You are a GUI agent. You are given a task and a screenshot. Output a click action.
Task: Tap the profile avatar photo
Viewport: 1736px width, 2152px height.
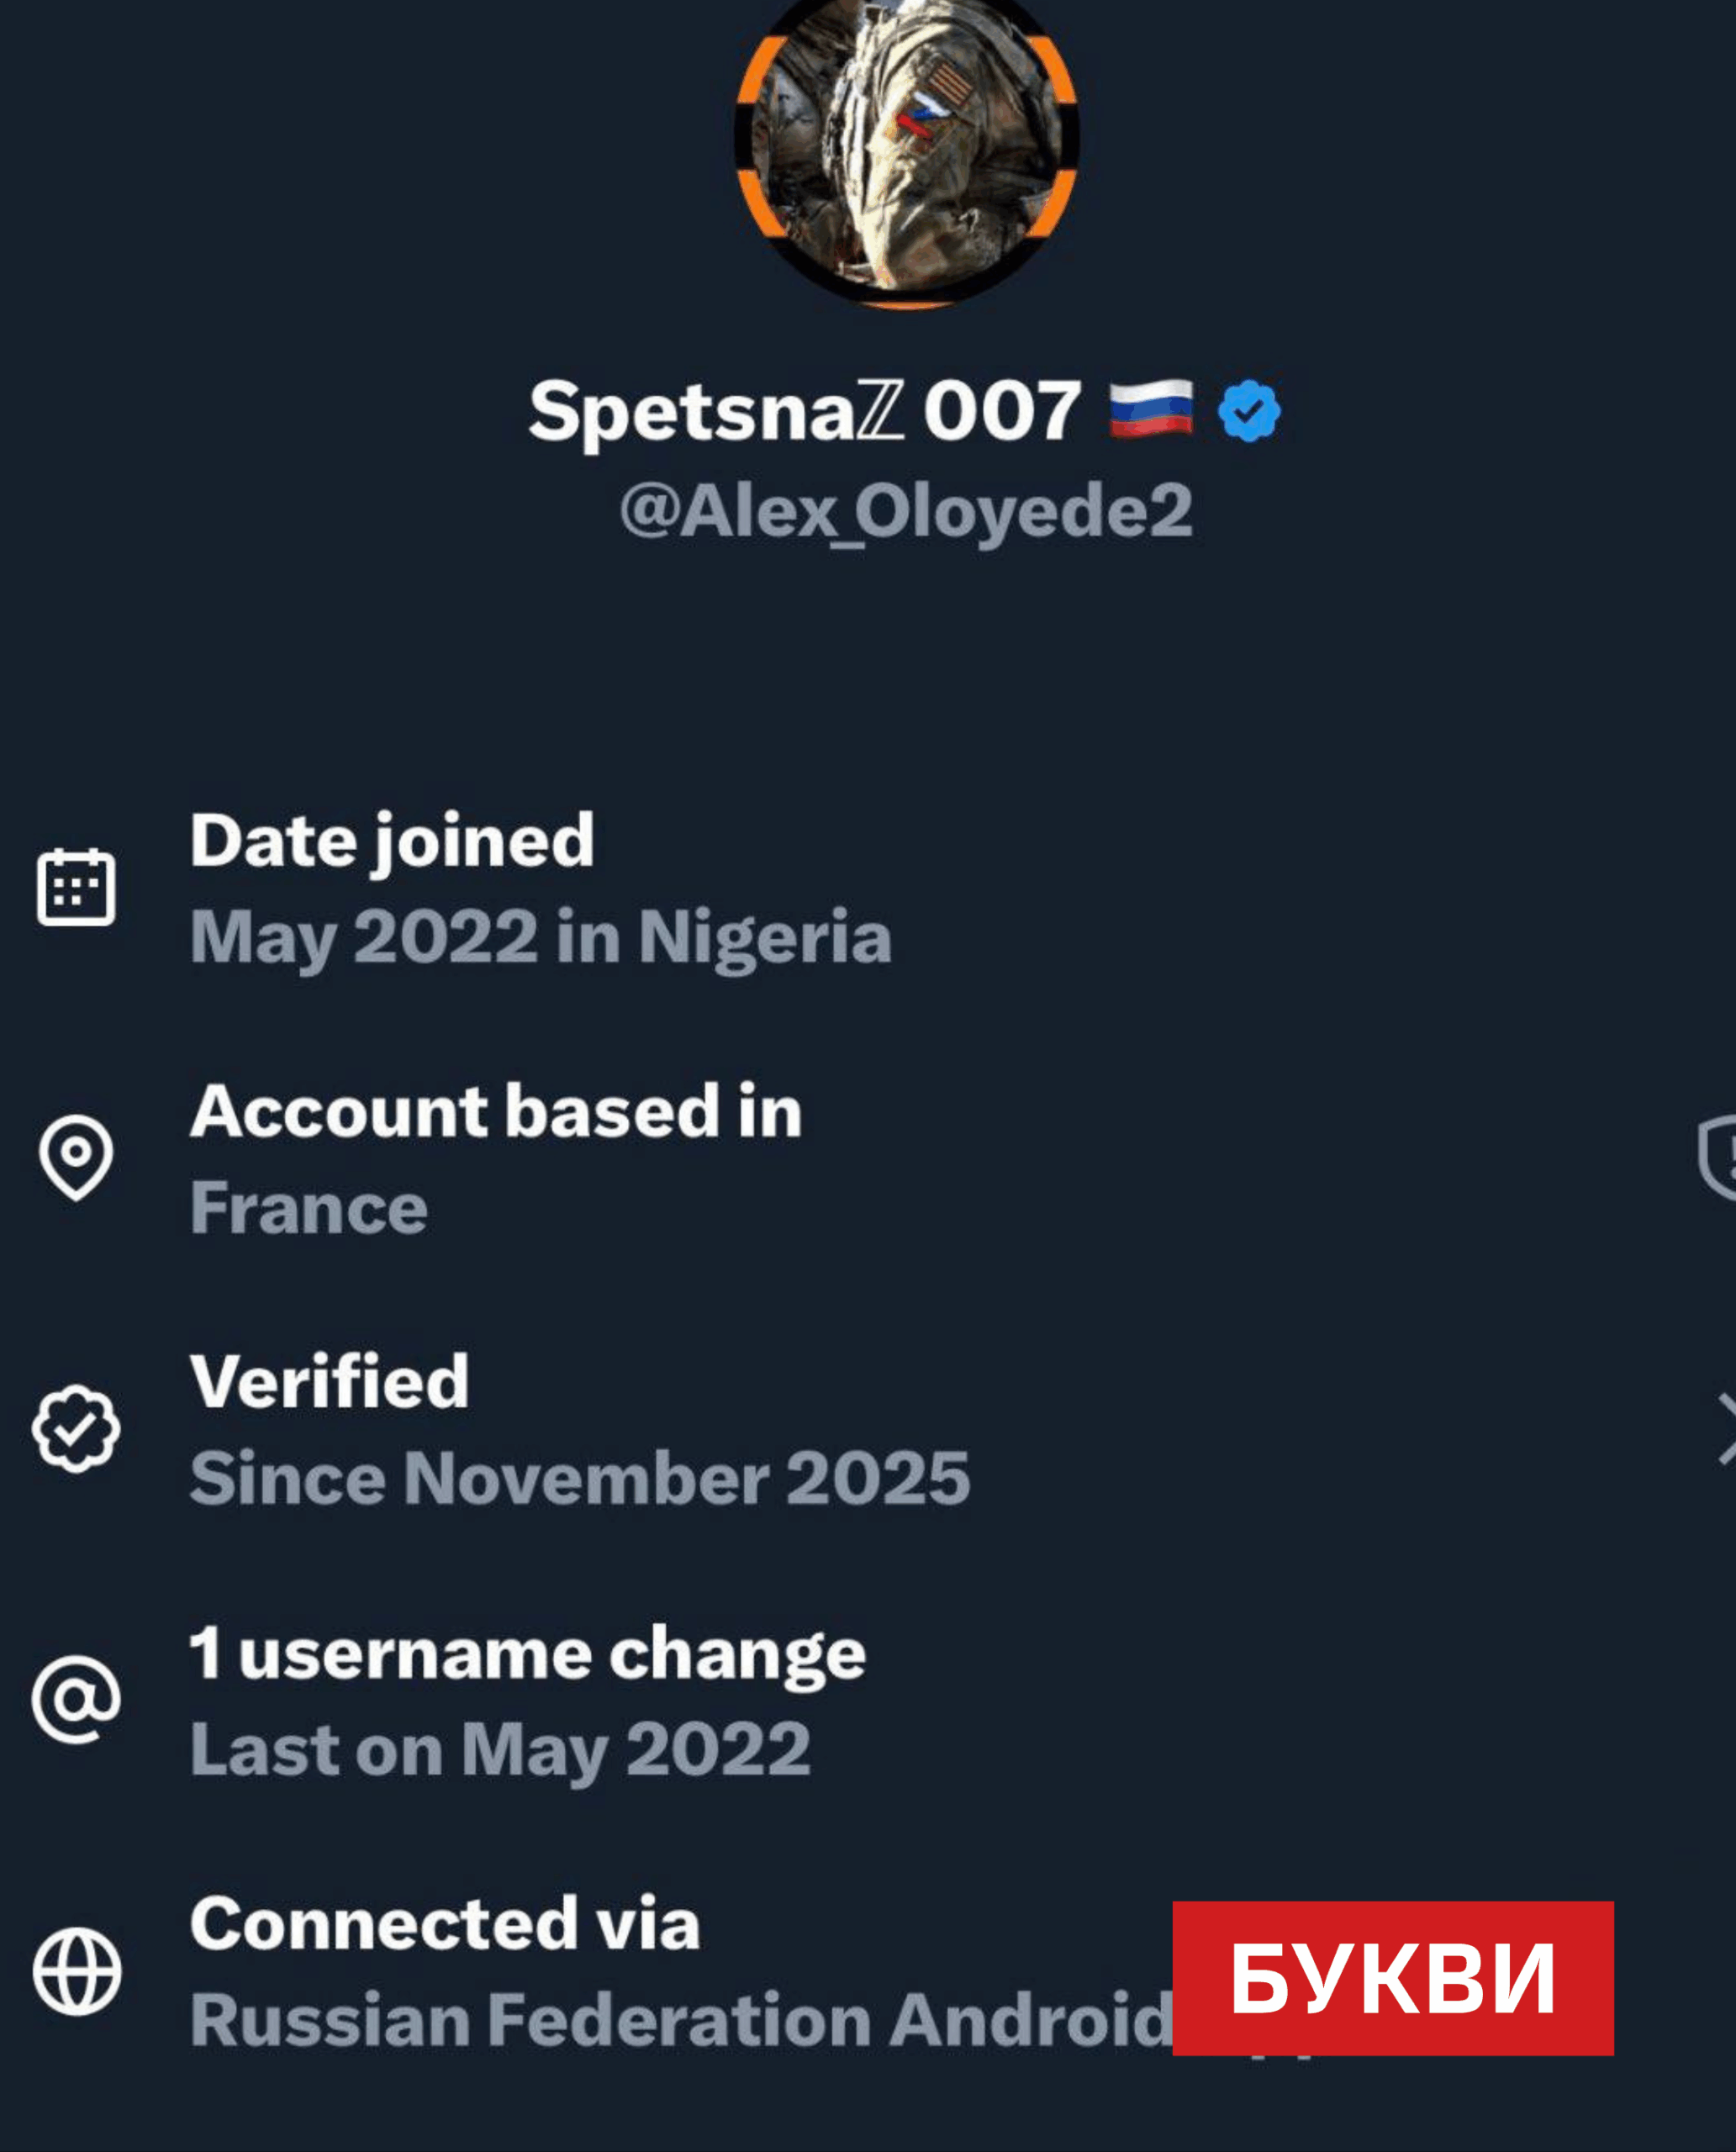(906, 150)
